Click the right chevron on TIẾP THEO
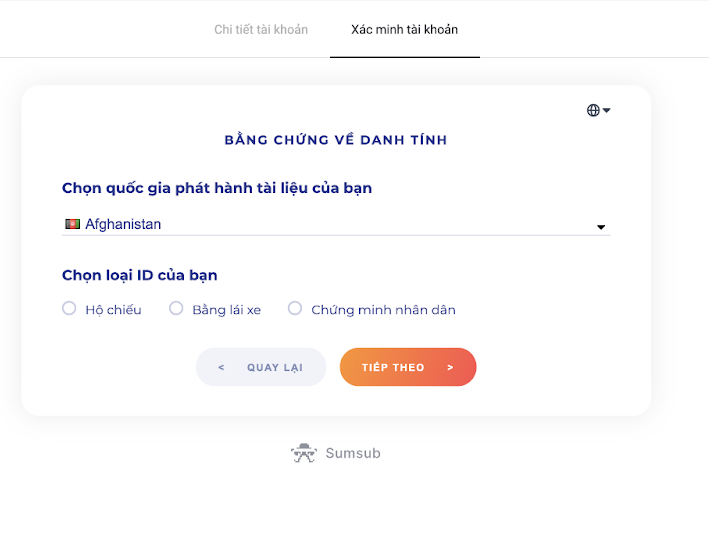The image size is (709, 539). [x=450, y=368]
